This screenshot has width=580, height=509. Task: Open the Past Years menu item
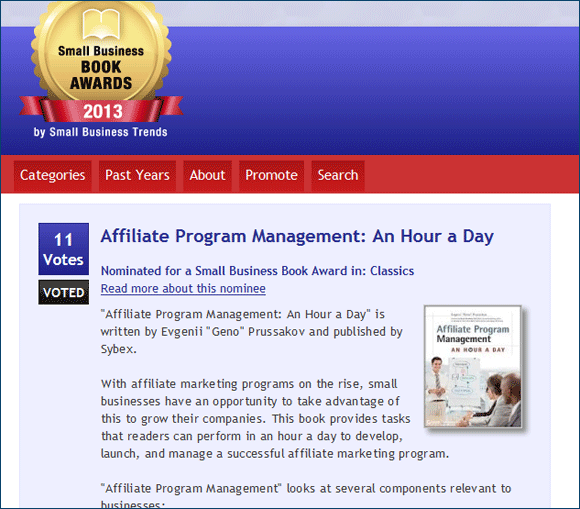137,175
